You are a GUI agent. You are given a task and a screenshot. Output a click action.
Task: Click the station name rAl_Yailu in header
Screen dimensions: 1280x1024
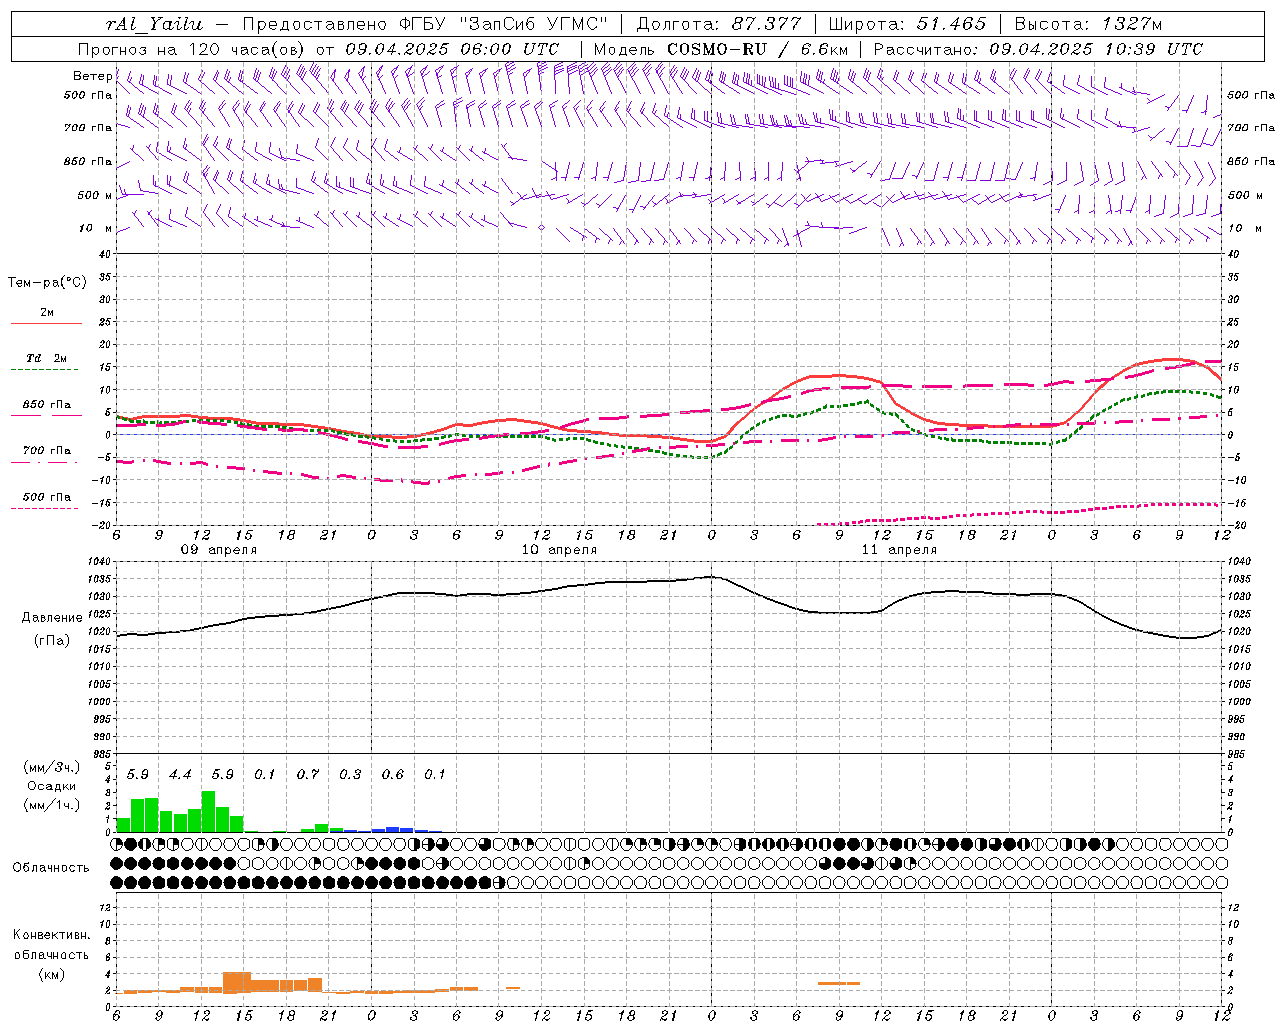point(154,24)
